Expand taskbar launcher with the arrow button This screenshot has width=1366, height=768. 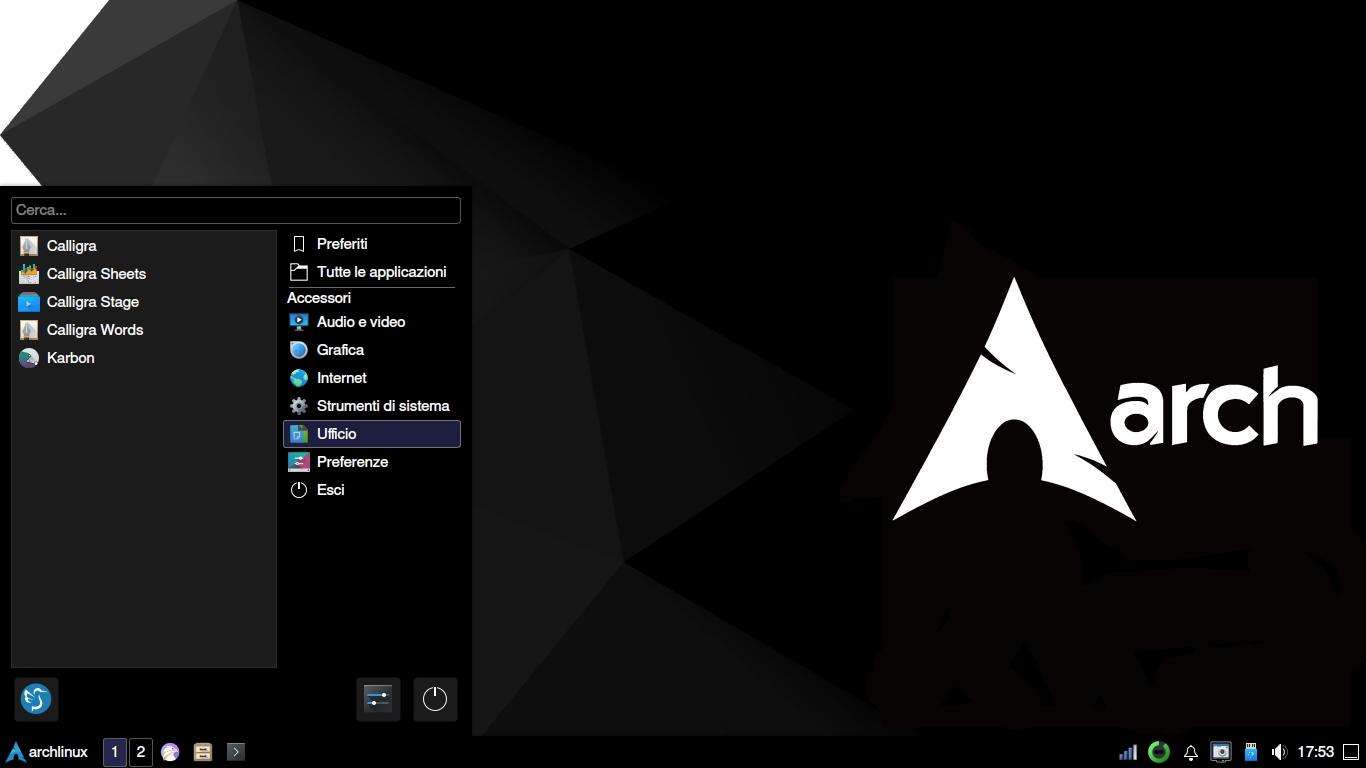pos(236,752)
